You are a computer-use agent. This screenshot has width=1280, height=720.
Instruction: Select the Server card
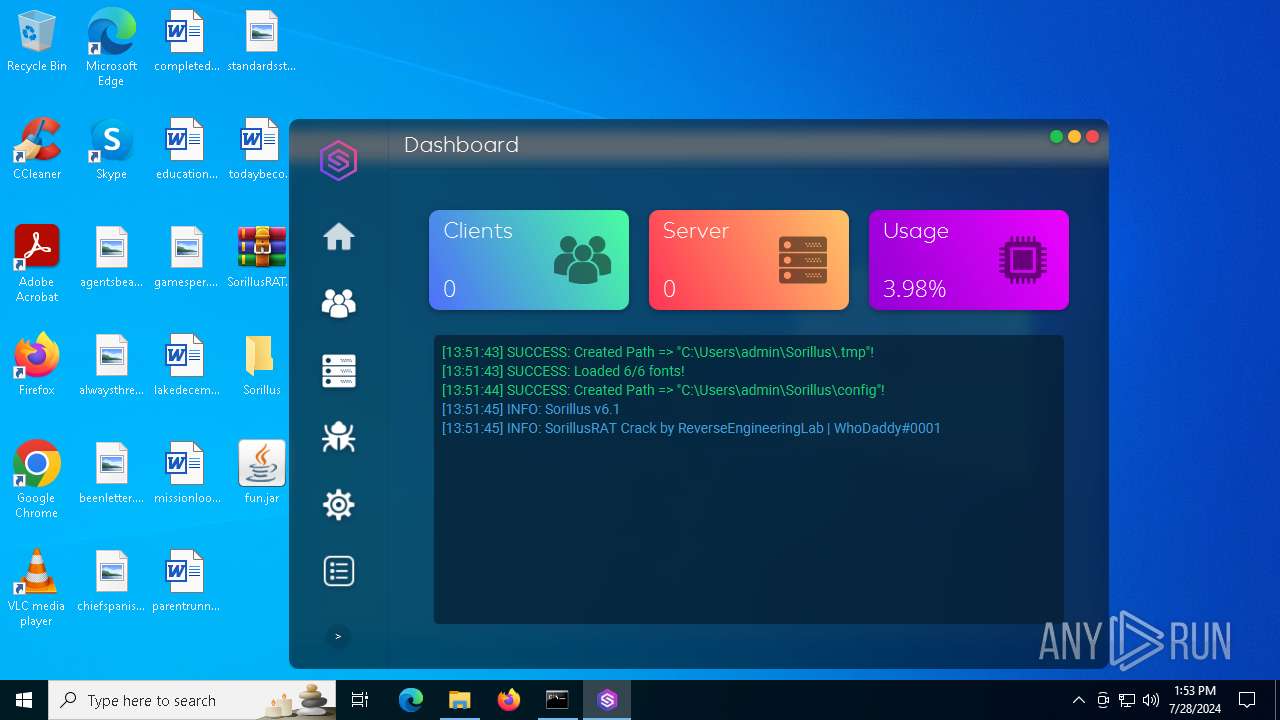[749, 260]
